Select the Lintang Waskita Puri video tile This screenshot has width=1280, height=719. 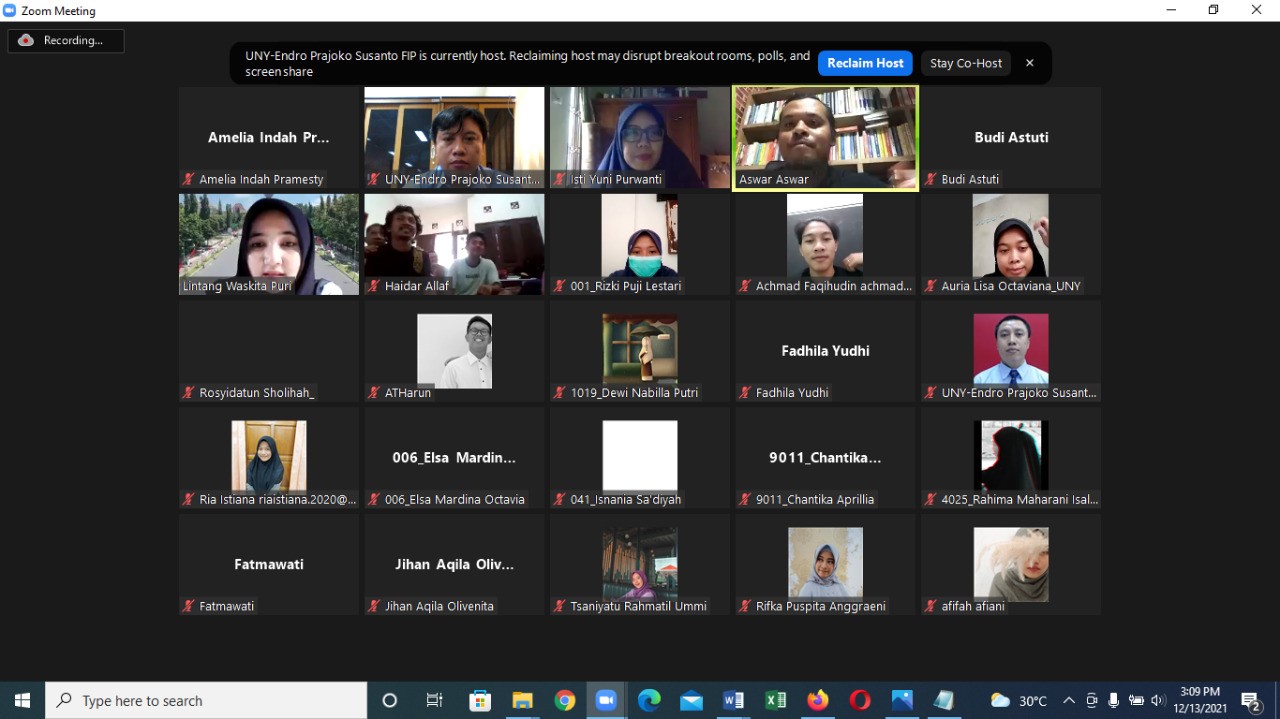point(269,244)
